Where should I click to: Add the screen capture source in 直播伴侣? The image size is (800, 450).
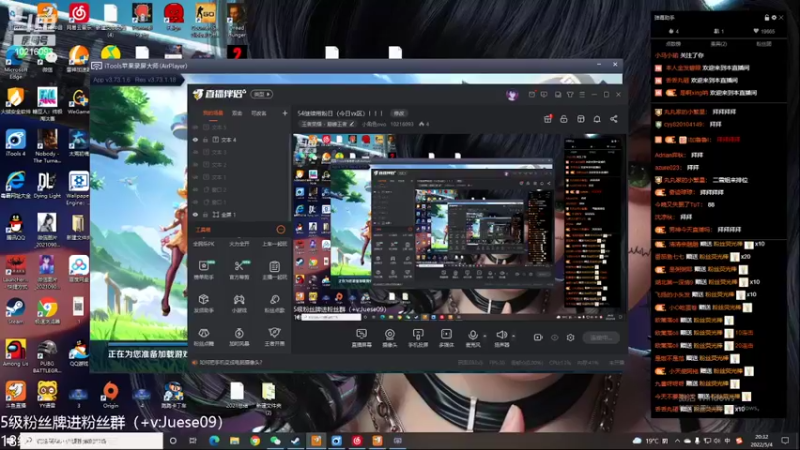(x=361, y=337)
